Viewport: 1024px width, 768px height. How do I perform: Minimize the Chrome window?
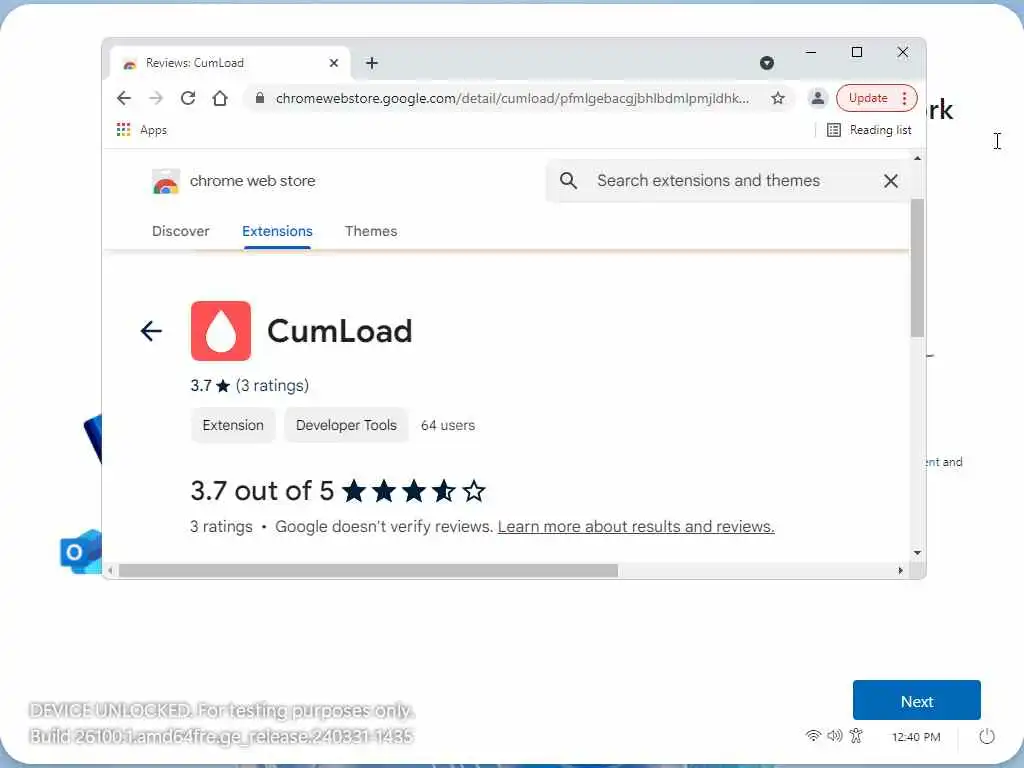811,52
